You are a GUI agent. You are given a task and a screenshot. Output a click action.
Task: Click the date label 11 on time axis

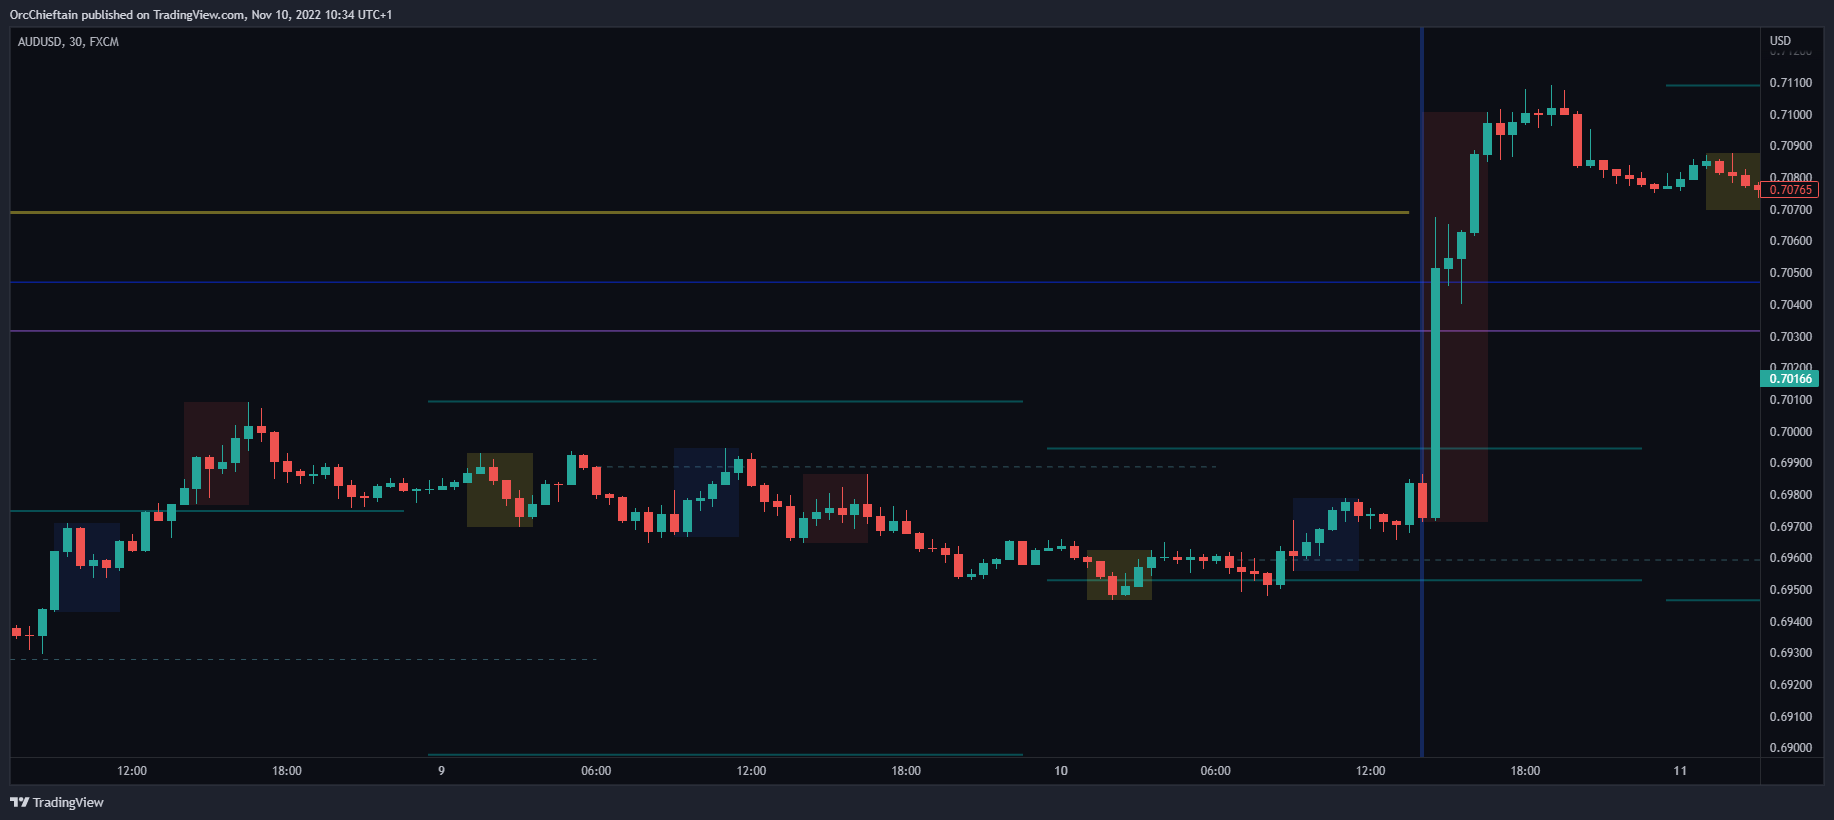[x=1680, y=771]
